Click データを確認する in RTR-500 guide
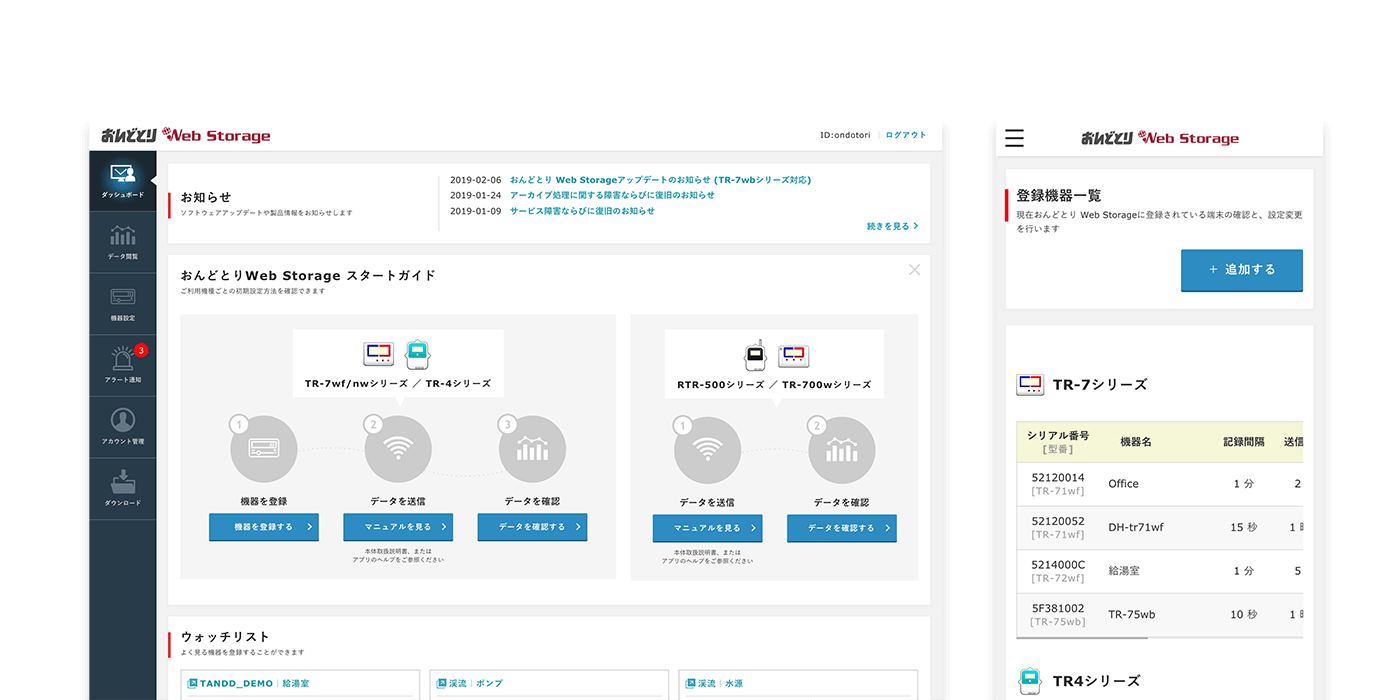1400x700 pixels. [841, 528]
